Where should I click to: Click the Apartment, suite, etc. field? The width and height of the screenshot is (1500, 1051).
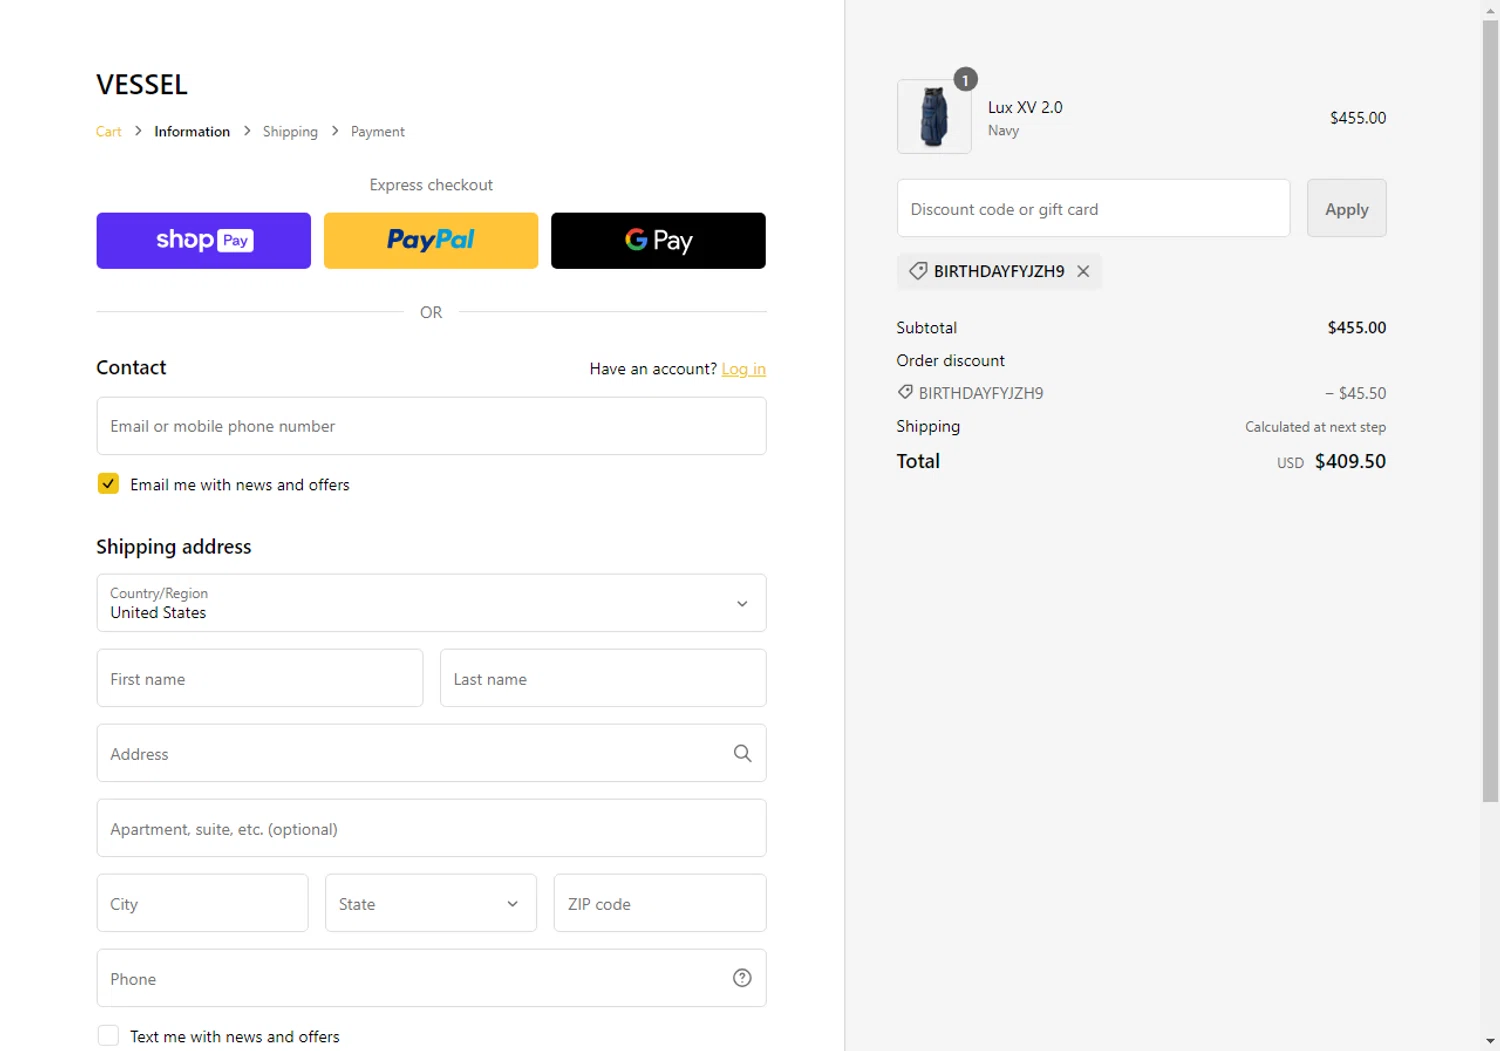pos(431,828)
